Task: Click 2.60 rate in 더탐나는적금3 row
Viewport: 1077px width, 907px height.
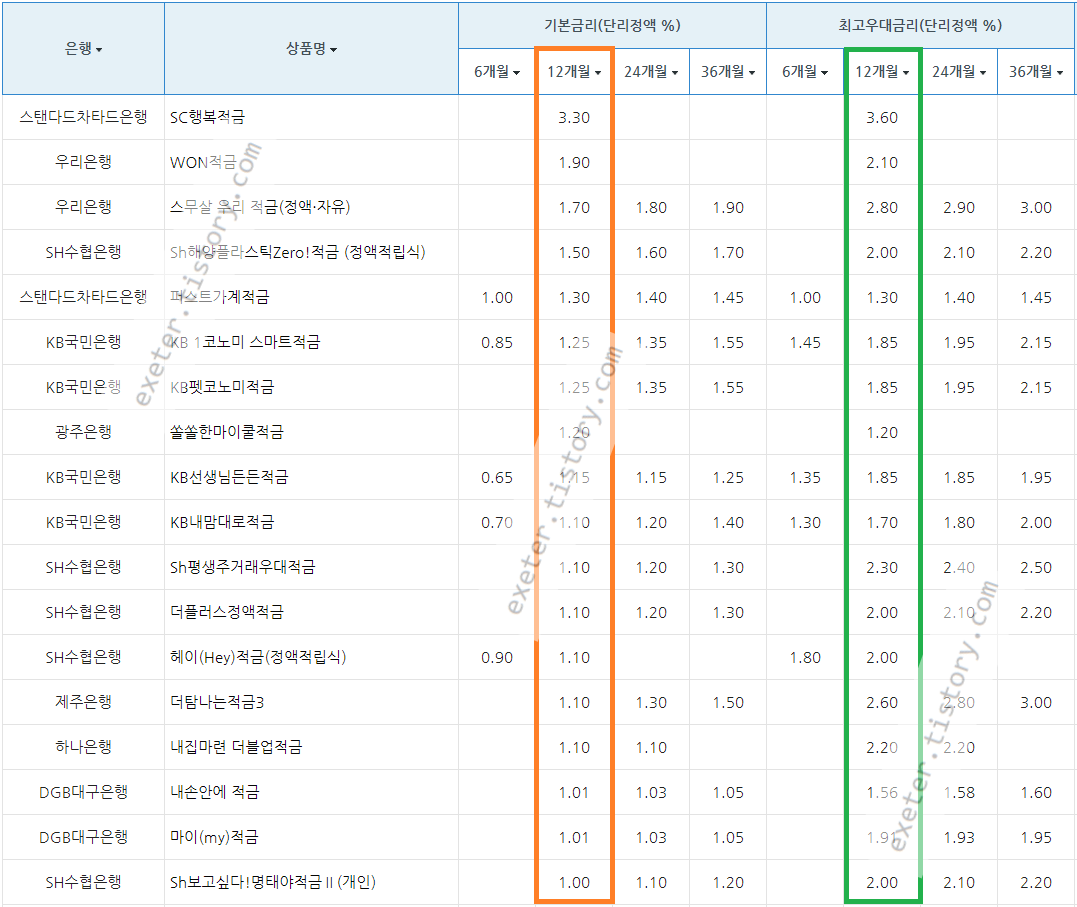Action: (881, 702)
